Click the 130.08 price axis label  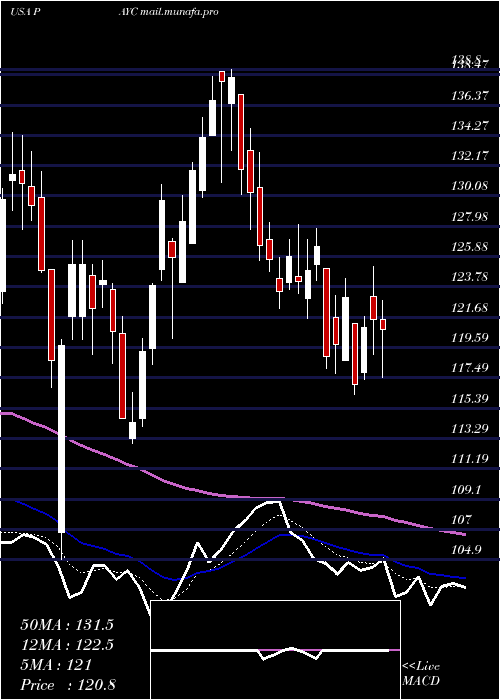470,186
